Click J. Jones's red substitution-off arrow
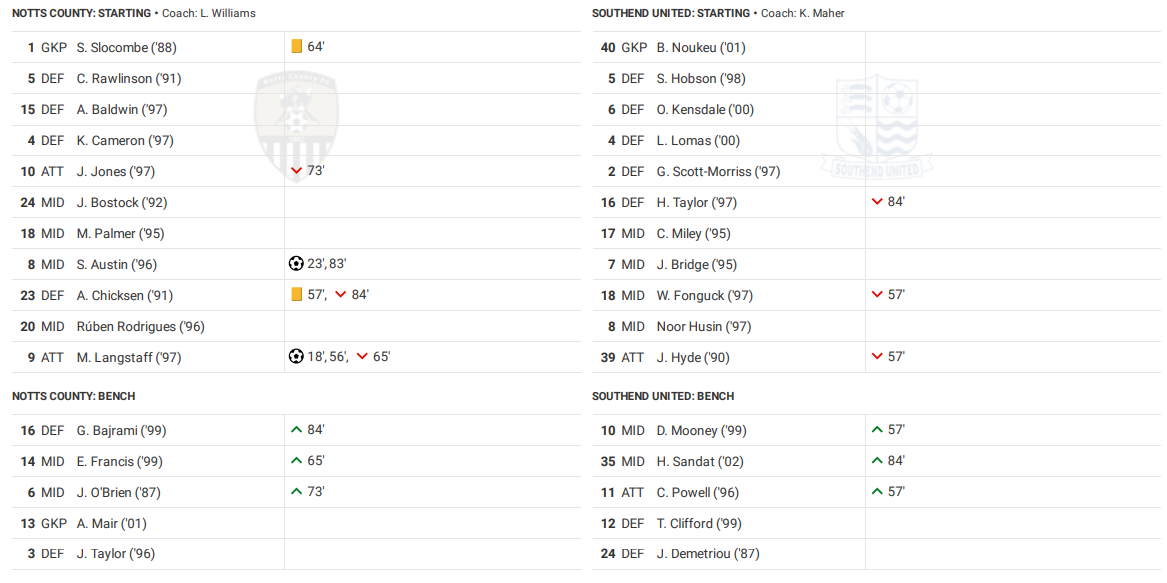Viewport: 1167px width, 583px height. (296, 171)
